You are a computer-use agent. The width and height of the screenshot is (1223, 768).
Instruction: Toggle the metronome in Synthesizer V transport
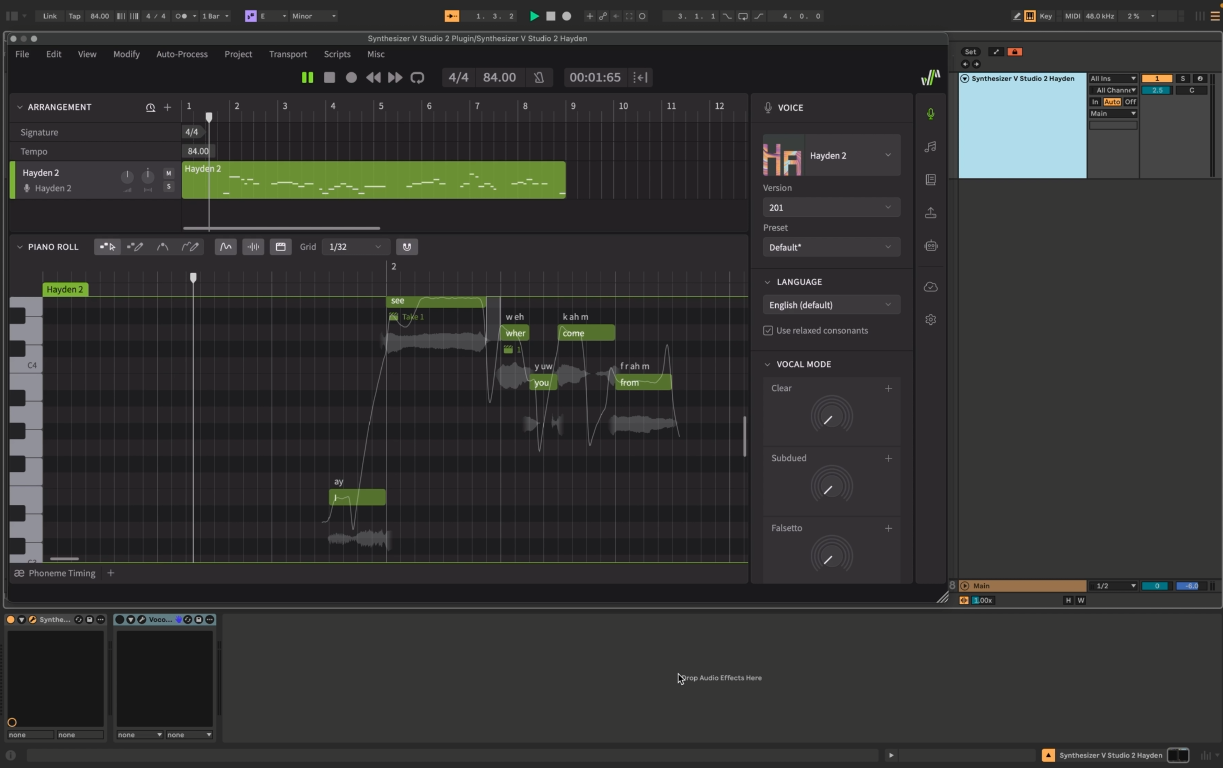pyautogui.click(x=539, y=78)
